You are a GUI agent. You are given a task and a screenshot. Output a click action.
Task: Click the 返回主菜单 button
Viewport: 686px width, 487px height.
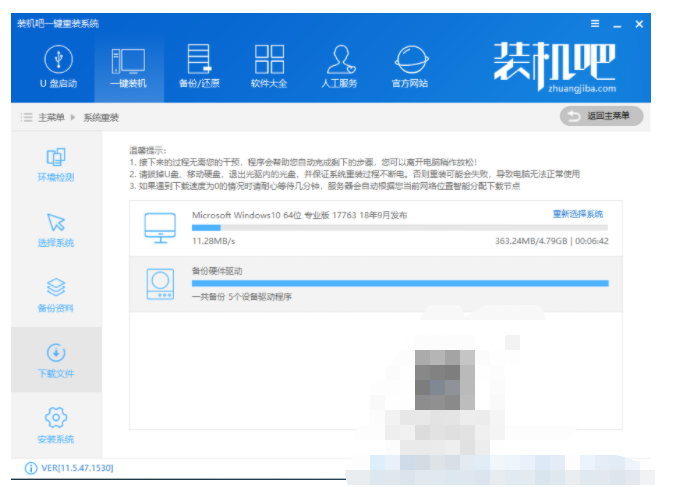point(602,117)
